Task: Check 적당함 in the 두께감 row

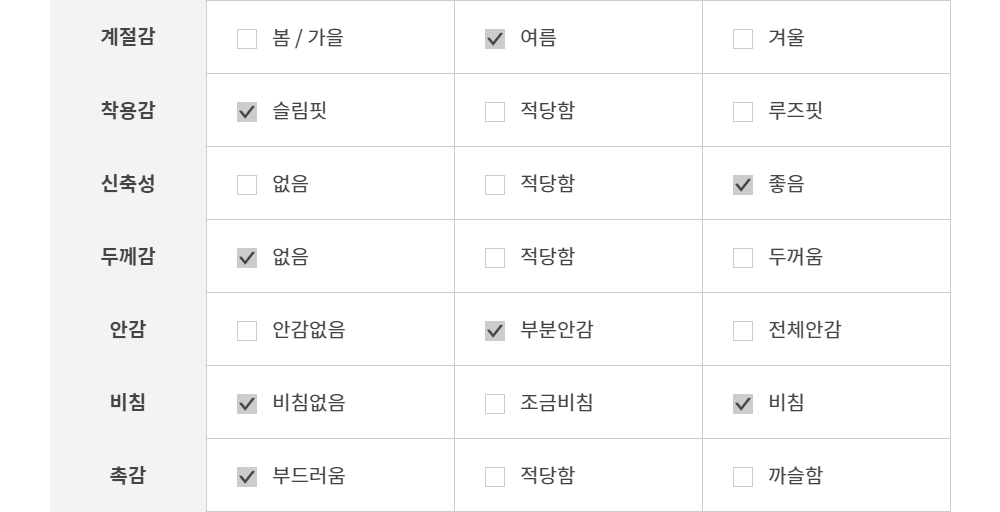Action: (495, 258)
